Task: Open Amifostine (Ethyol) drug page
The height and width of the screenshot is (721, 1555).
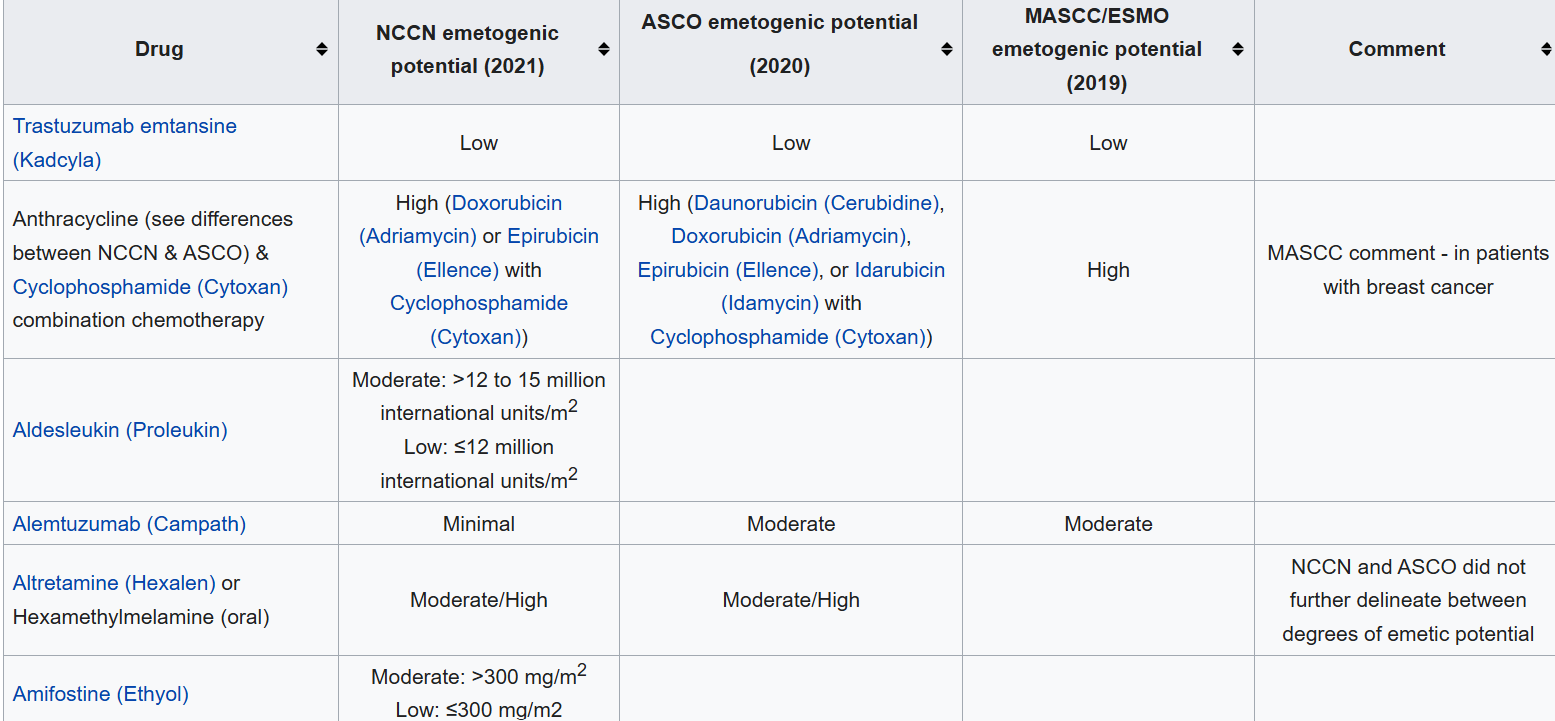Action: pyautogui.click(x=100, y=694)
